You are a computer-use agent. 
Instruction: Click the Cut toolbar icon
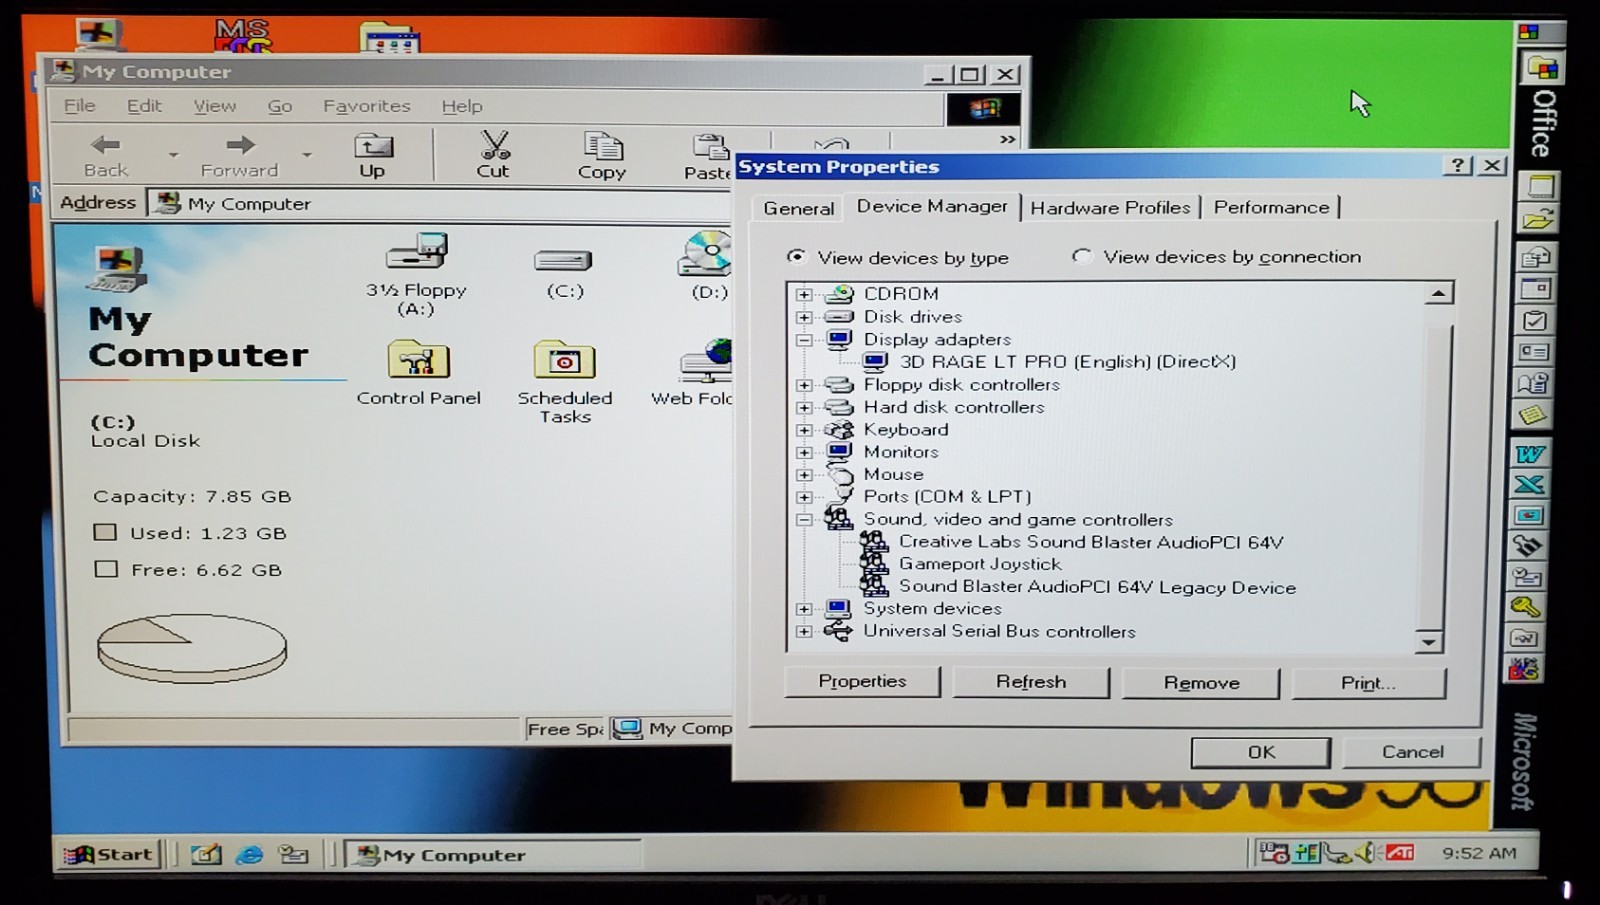pyautogui.click(x=493, y=156)
